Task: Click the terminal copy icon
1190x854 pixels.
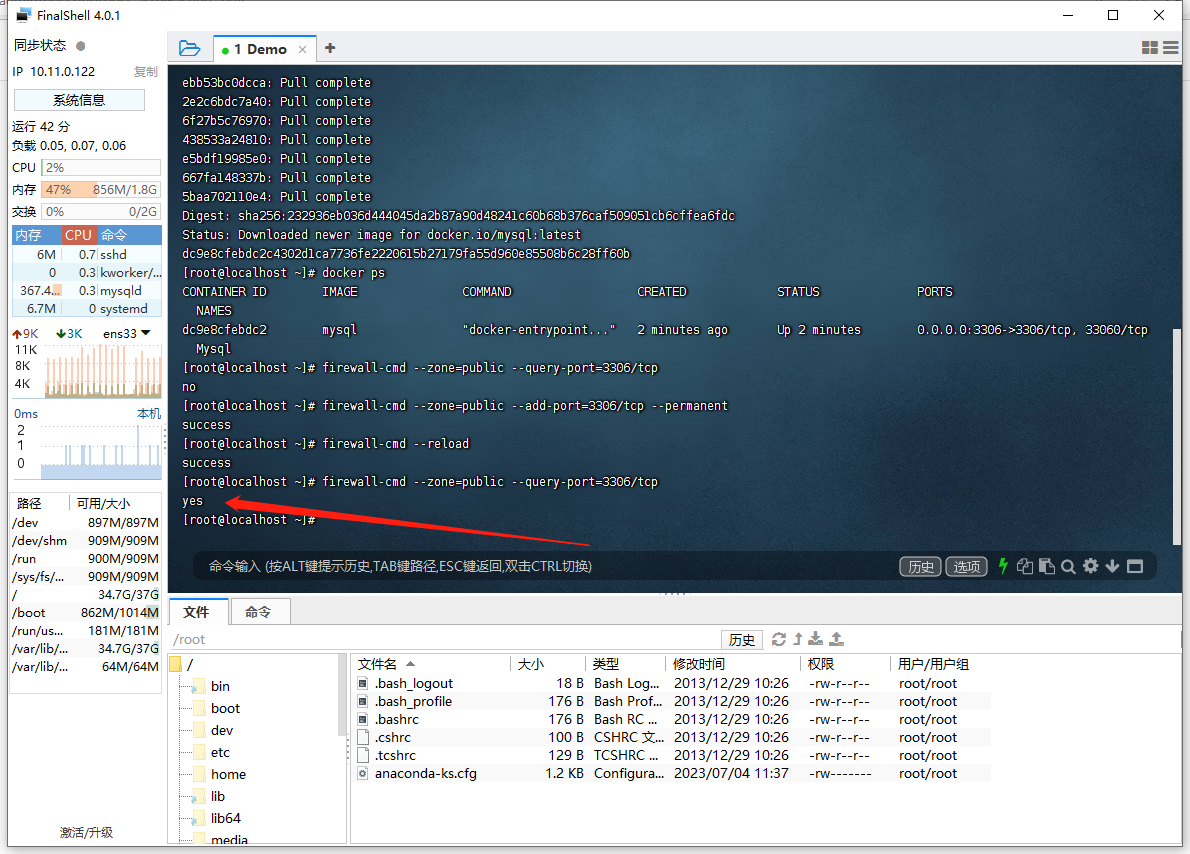Action: click(1025, 566)
